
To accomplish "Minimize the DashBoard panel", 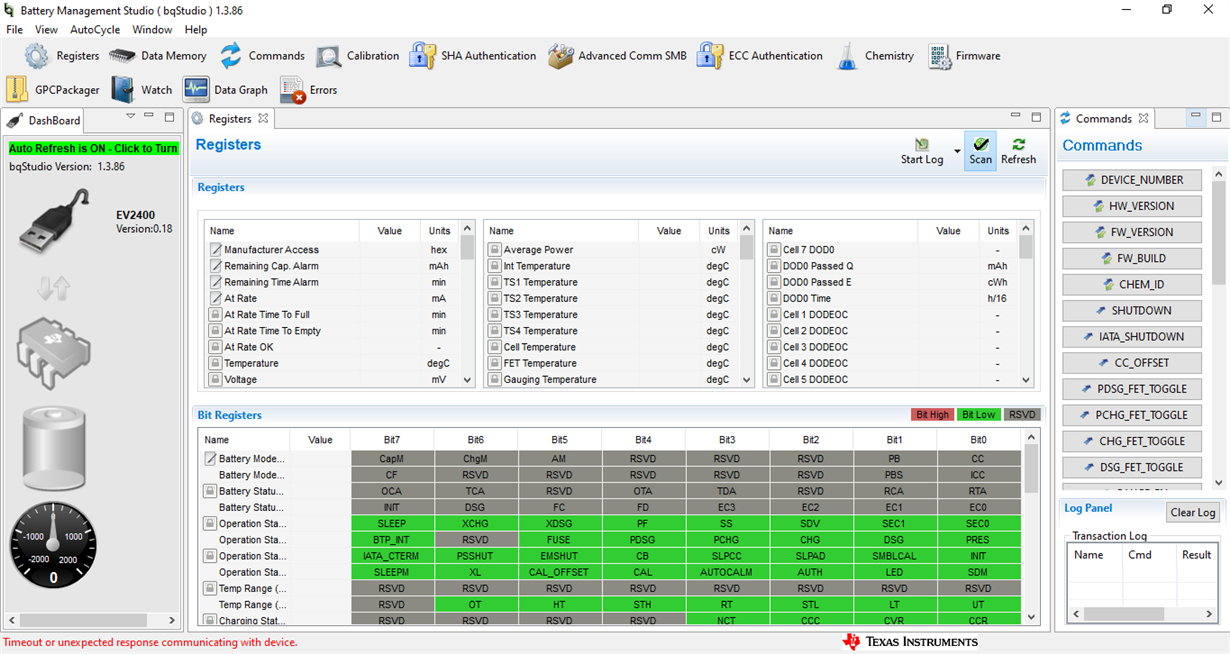I will click(x=149, y=116).
